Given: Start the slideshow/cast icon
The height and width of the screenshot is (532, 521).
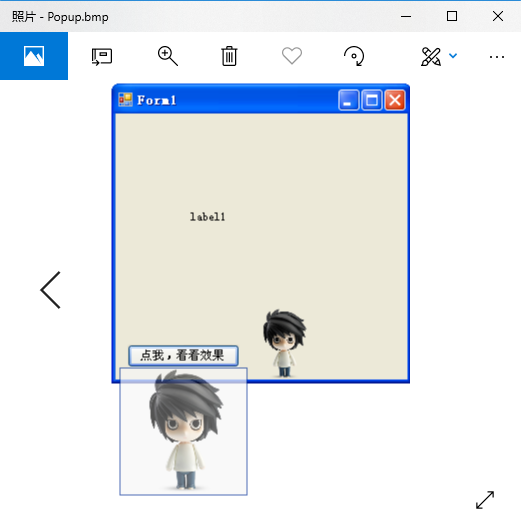Looking at the screenshot, I should click(x=102, y=56).
